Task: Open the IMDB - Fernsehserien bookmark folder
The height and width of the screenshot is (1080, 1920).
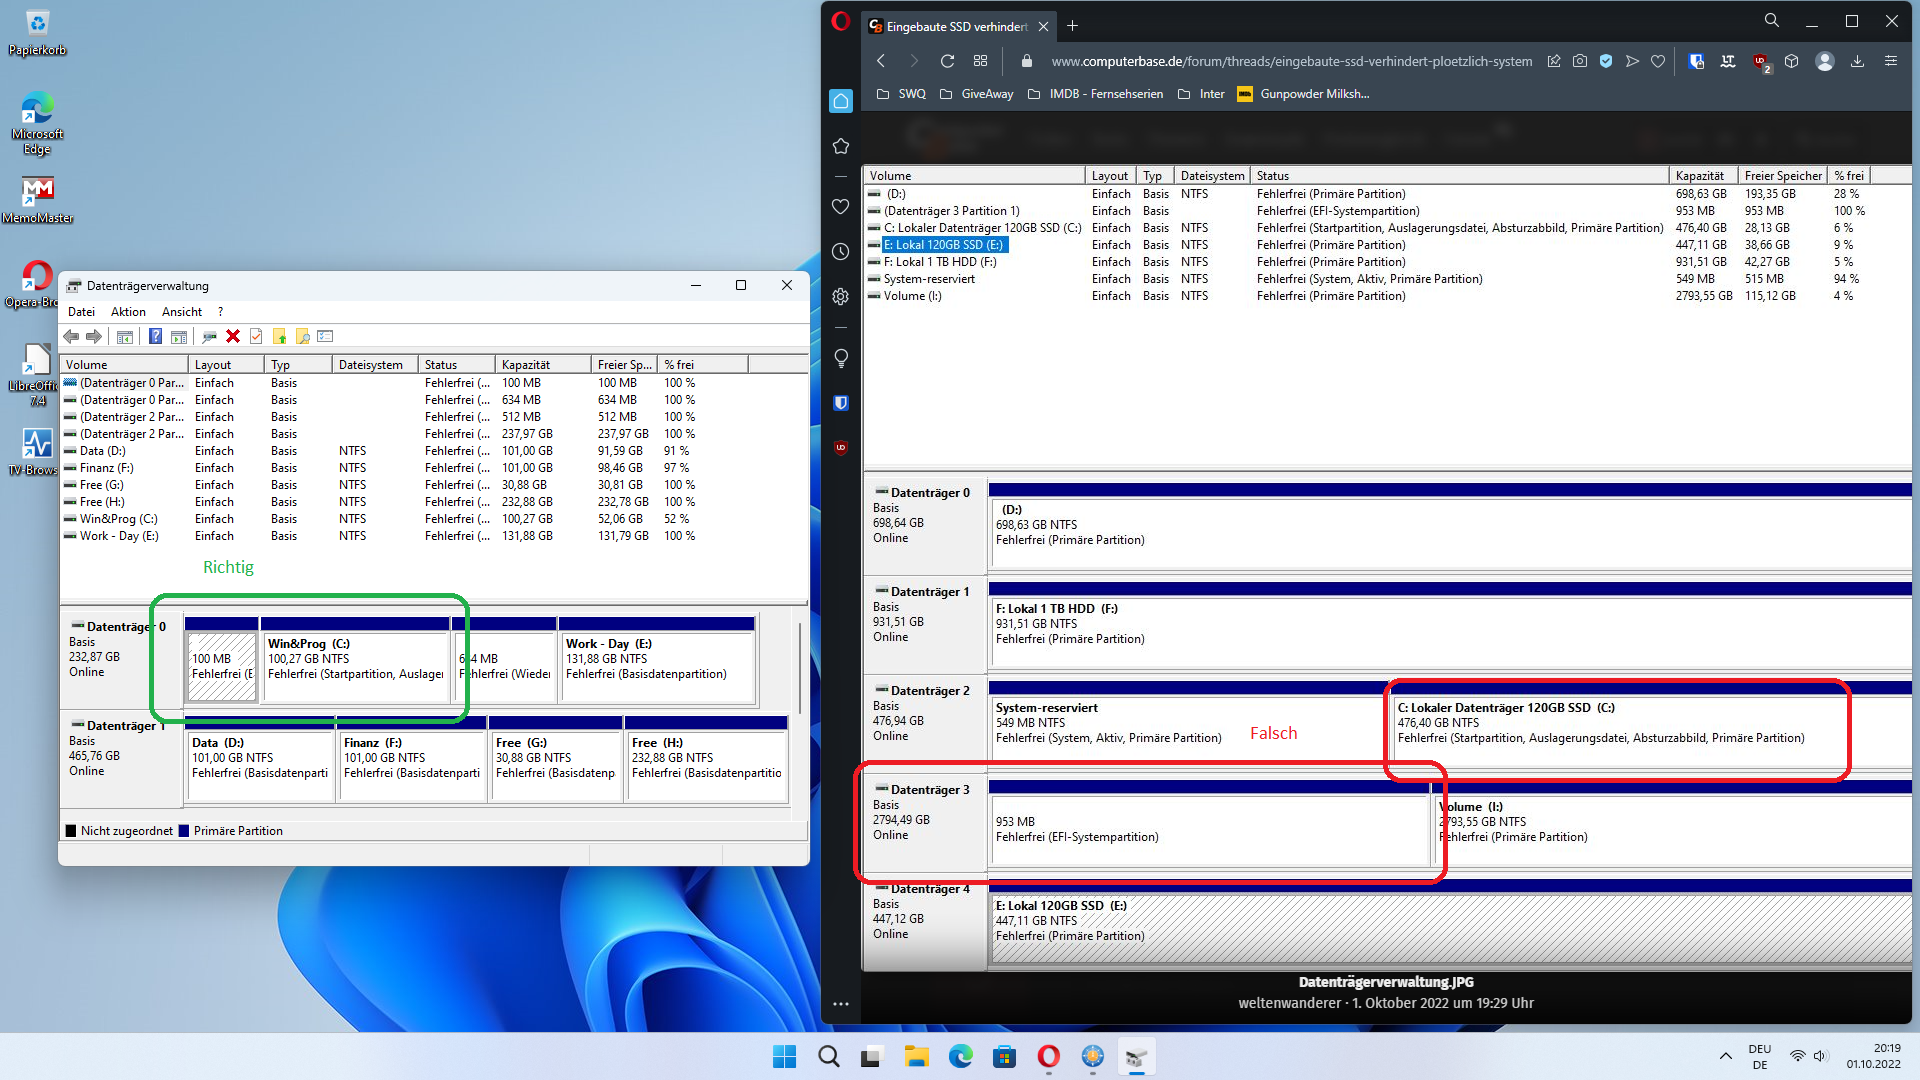Action: (x=1096, y=94)
